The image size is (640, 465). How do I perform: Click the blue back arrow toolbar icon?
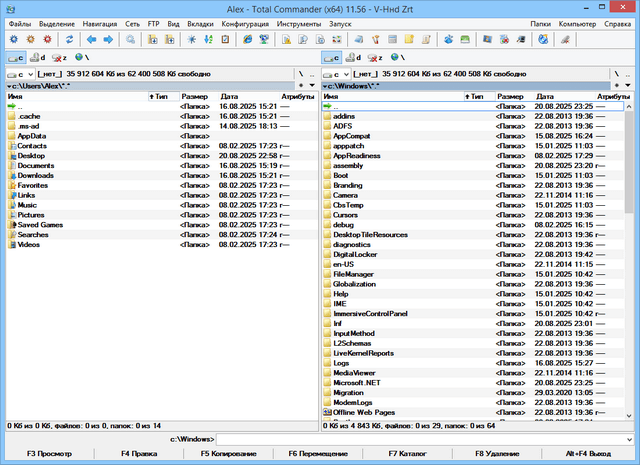tap(89, 39)
